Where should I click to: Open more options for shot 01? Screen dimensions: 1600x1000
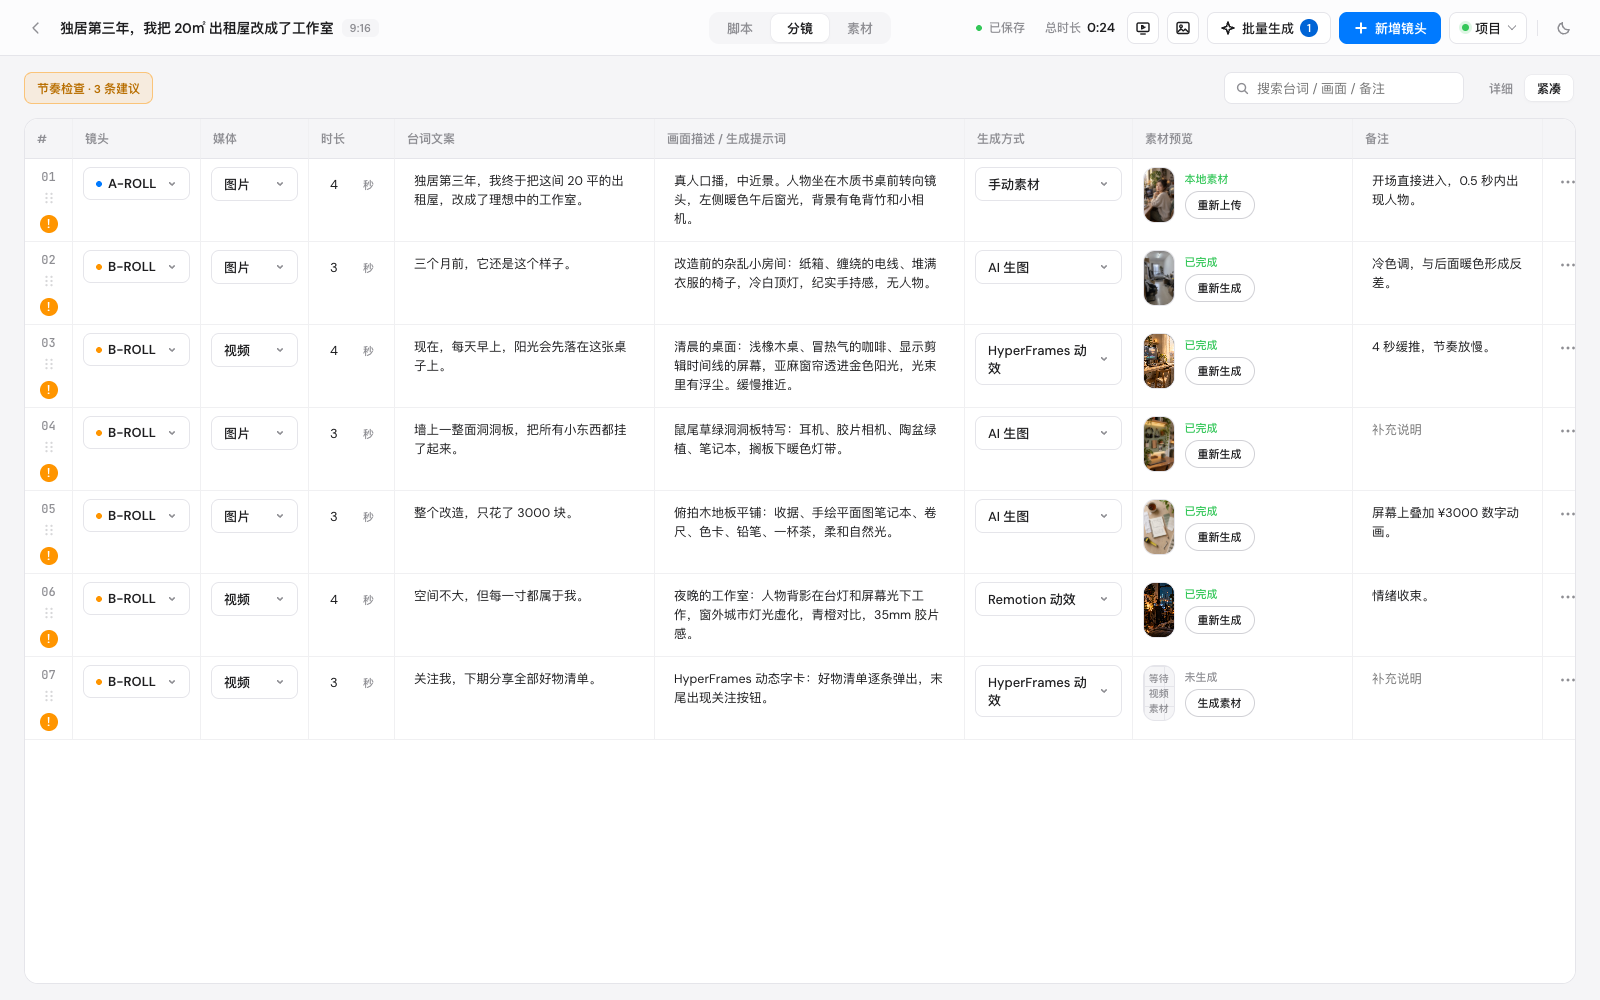tap(1567, 182)
